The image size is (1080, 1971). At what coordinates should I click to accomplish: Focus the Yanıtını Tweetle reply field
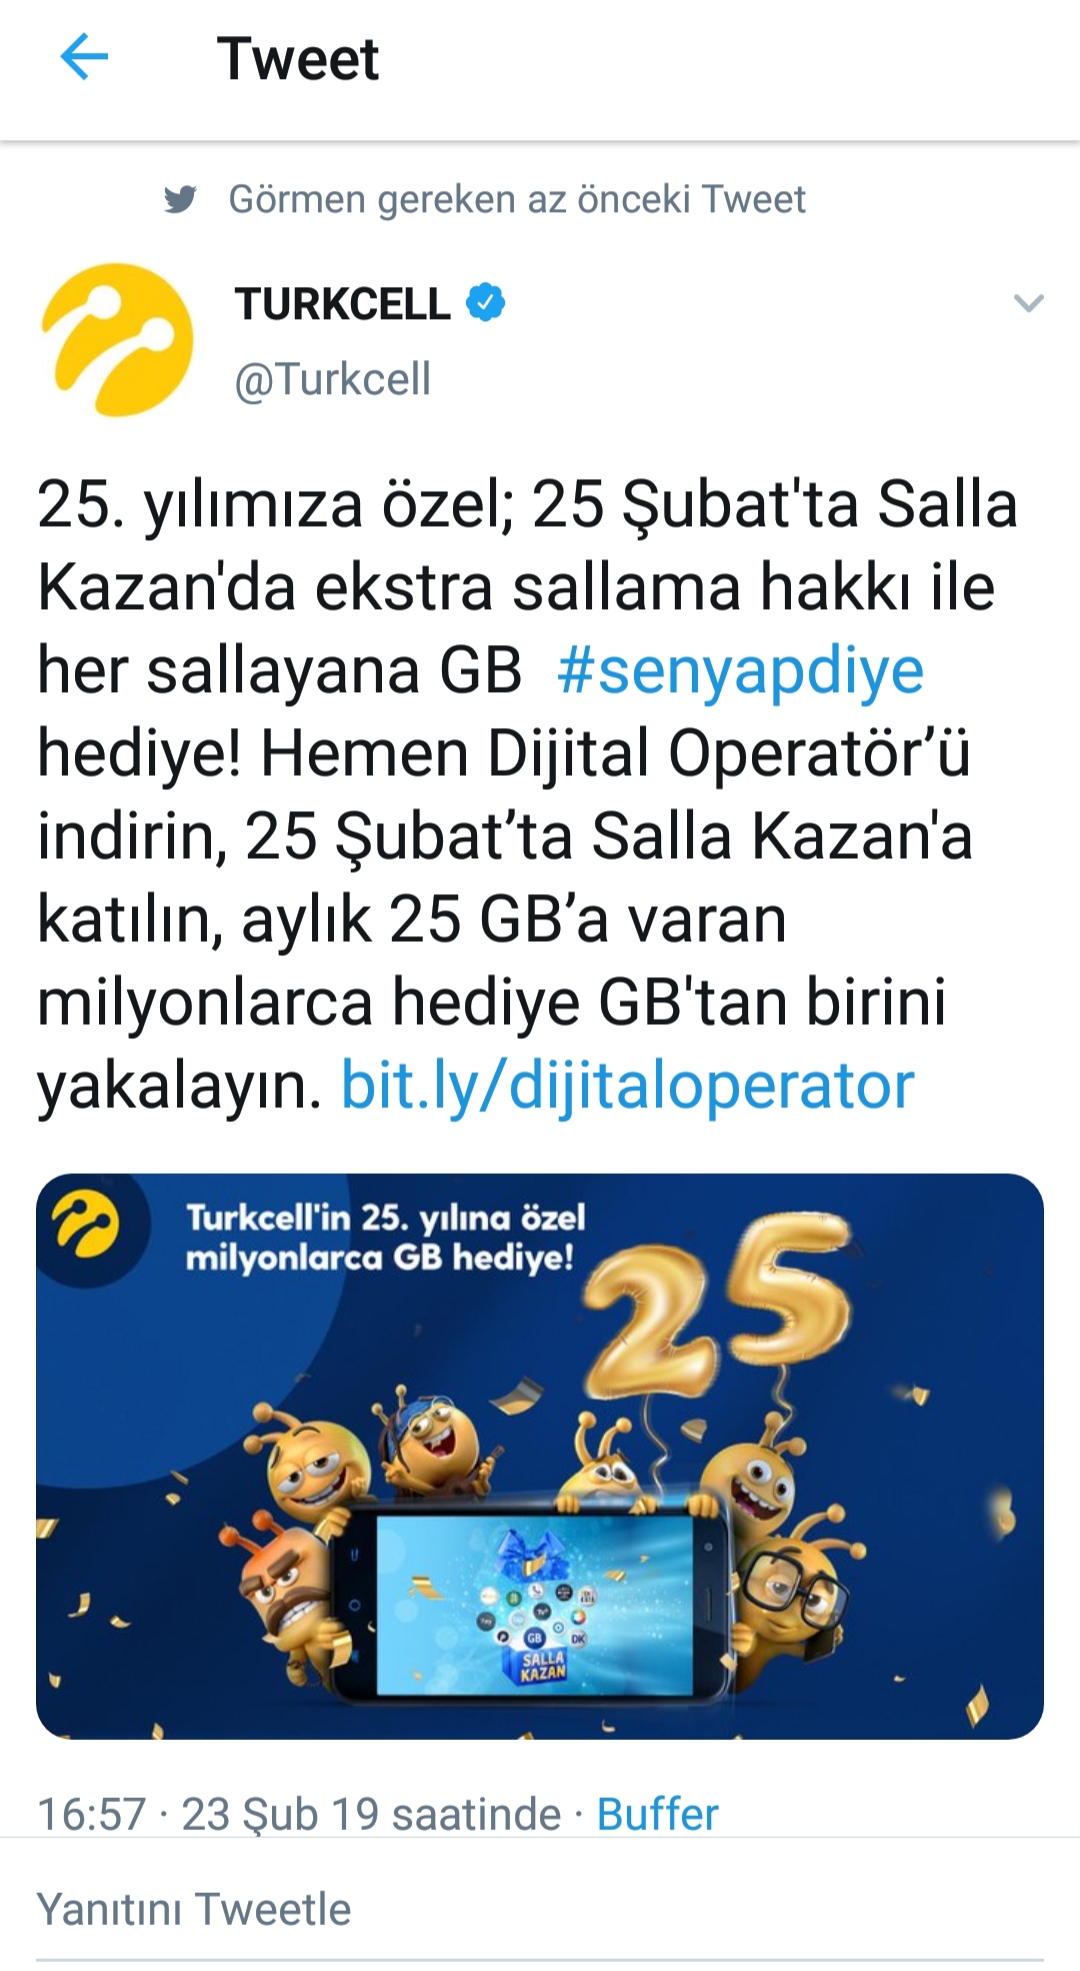540,1909
